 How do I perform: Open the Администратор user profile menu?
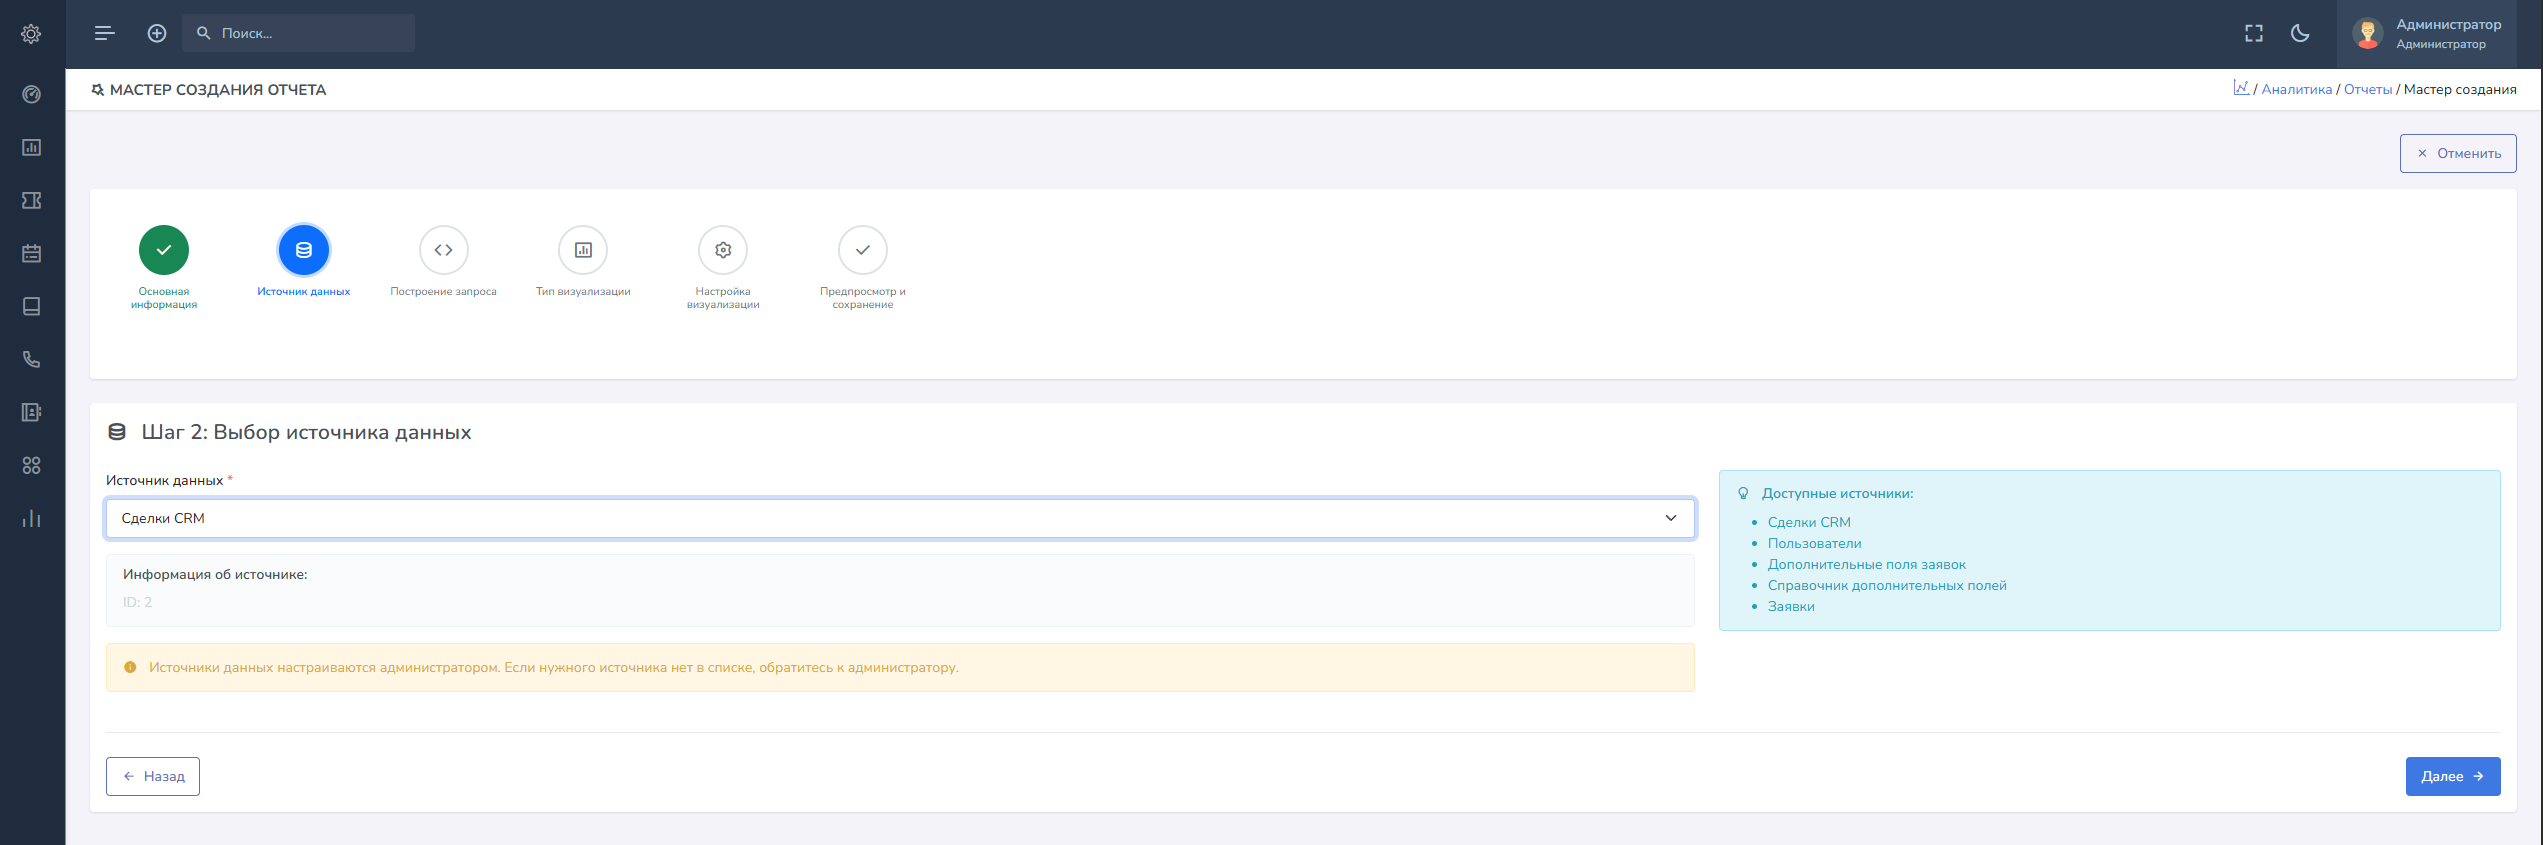(2432, 33)
